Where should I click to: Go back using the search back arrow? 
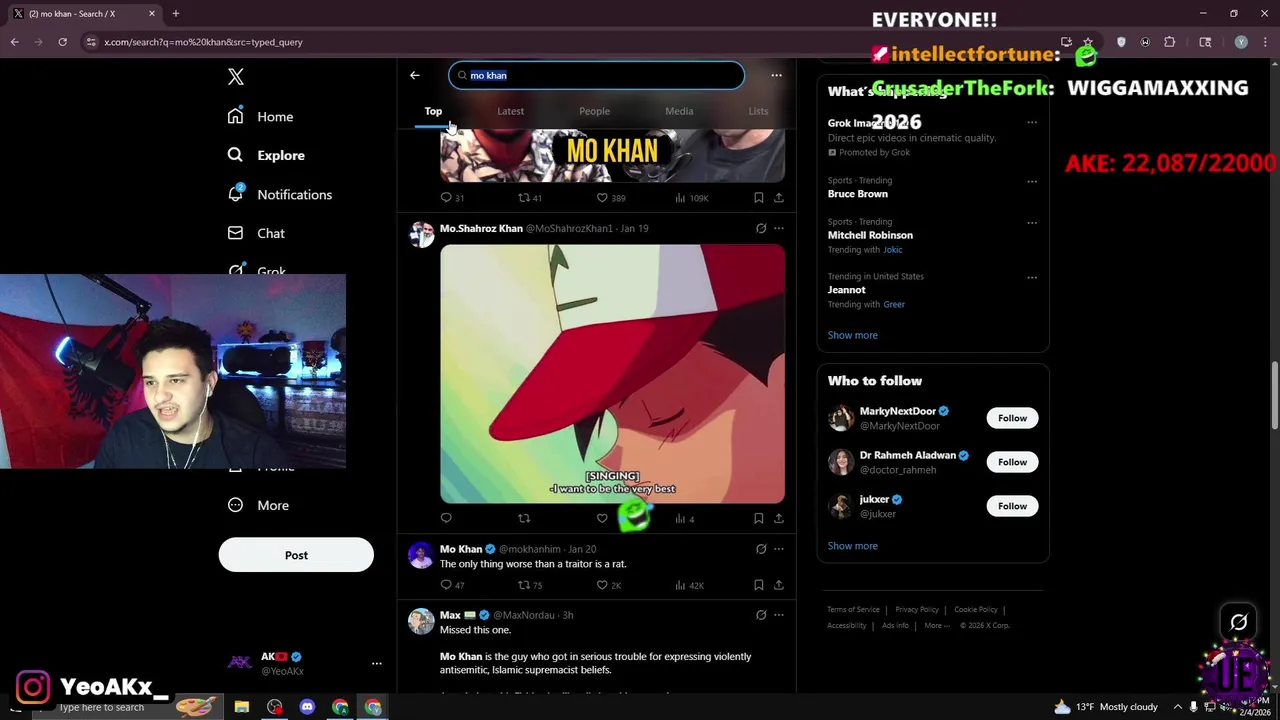point(415,75)
